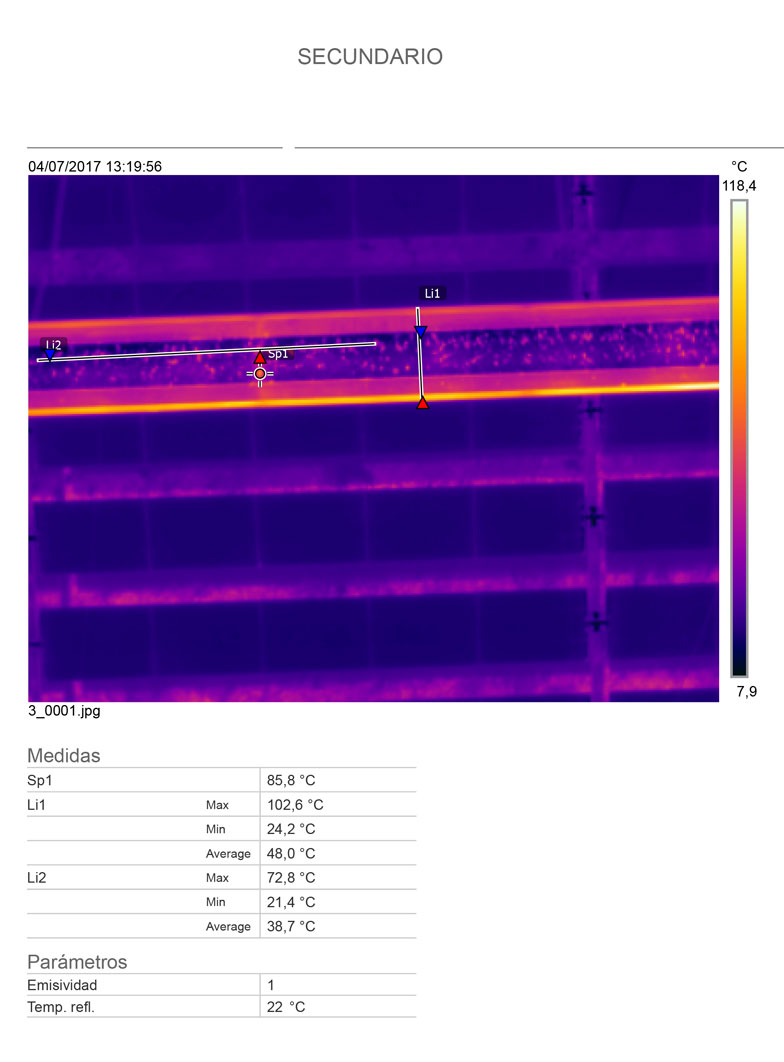
Task: Click the Temp. refl. parameter label
Action: coord(61,1007)
